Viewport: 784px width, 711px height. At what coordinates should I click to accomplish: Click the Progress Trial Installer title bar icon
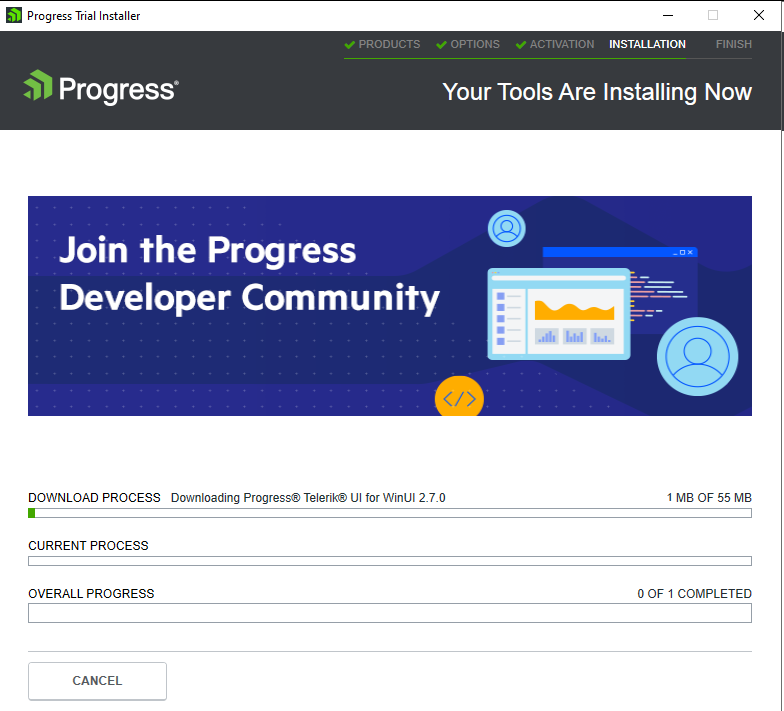click(x=14, y=16)
